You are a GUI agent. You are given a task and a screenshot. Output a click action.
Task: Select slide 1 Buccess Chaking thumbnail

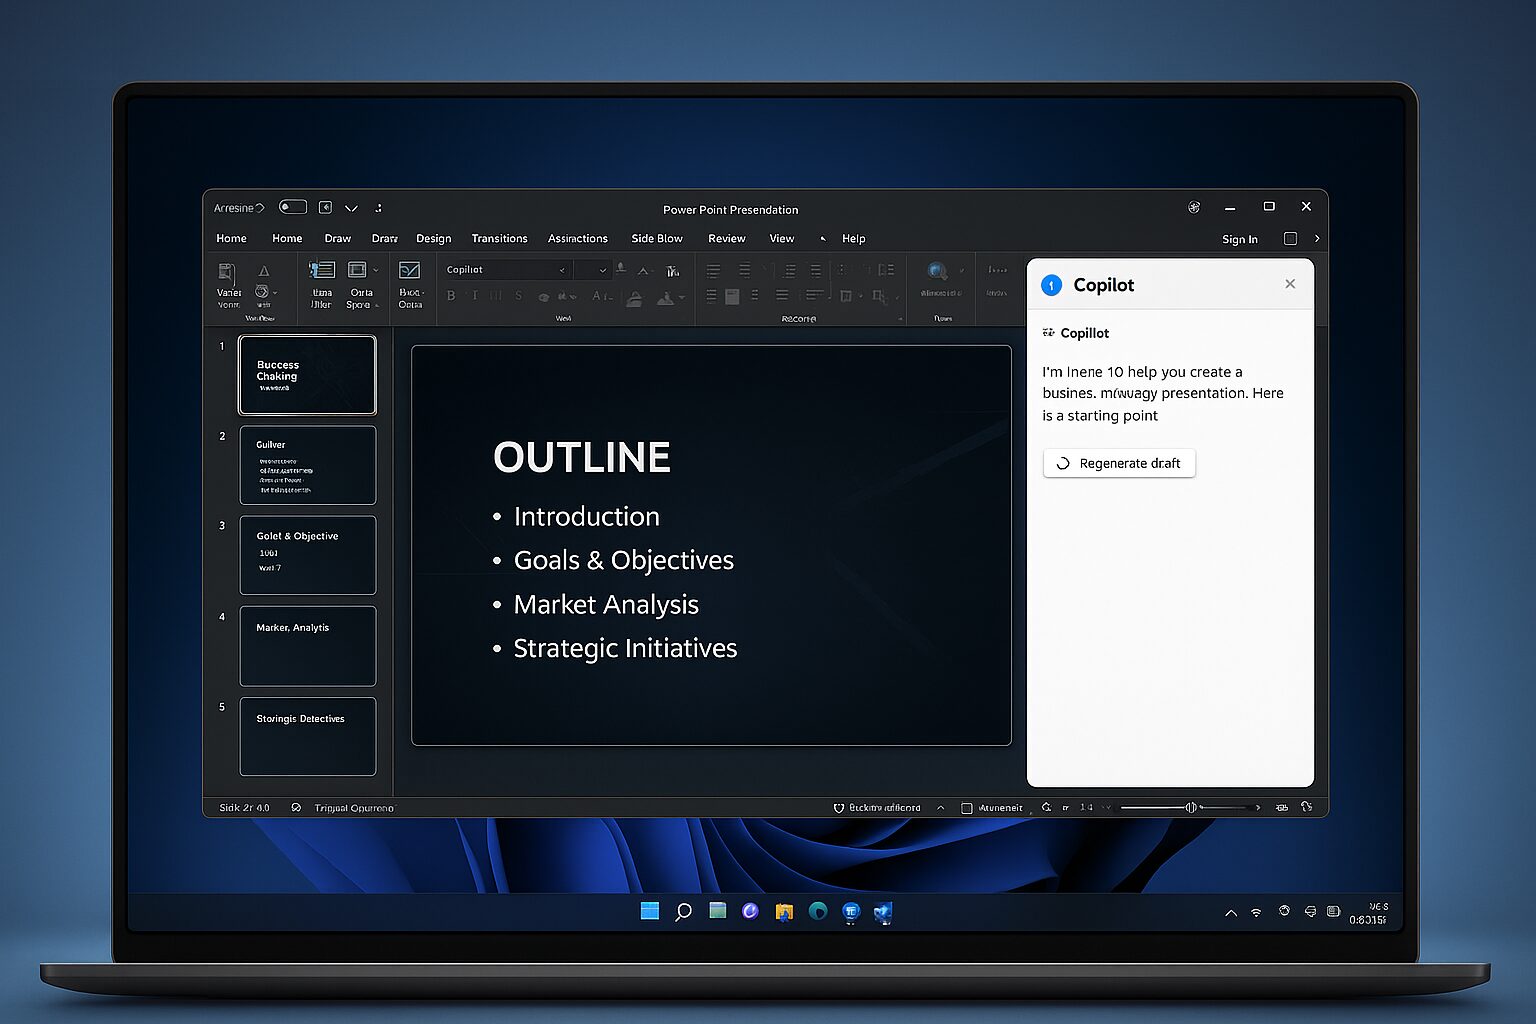(307, 375)
